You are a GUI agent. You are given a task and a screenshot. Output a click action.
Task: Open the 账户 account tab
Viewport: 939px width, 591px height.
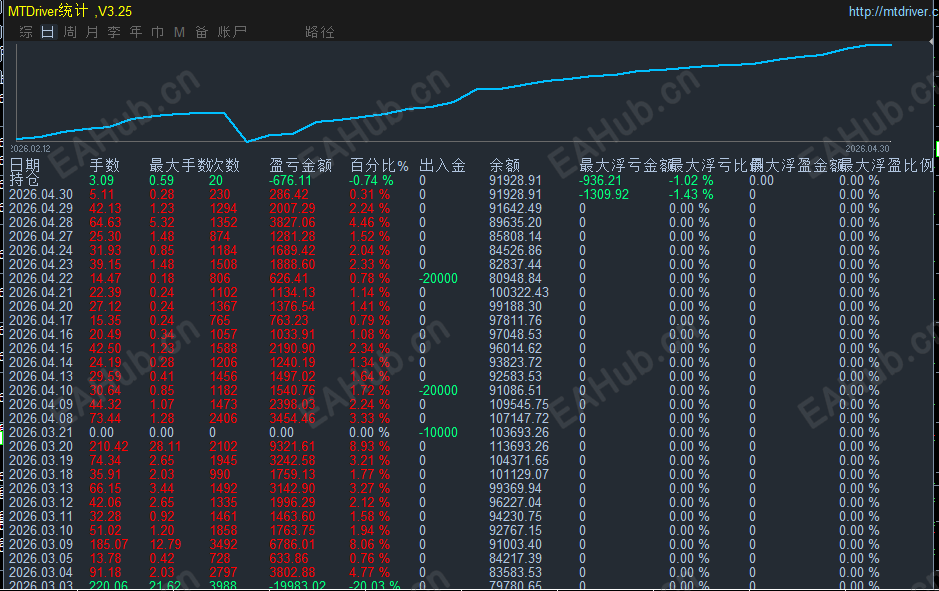coord(232,32)
